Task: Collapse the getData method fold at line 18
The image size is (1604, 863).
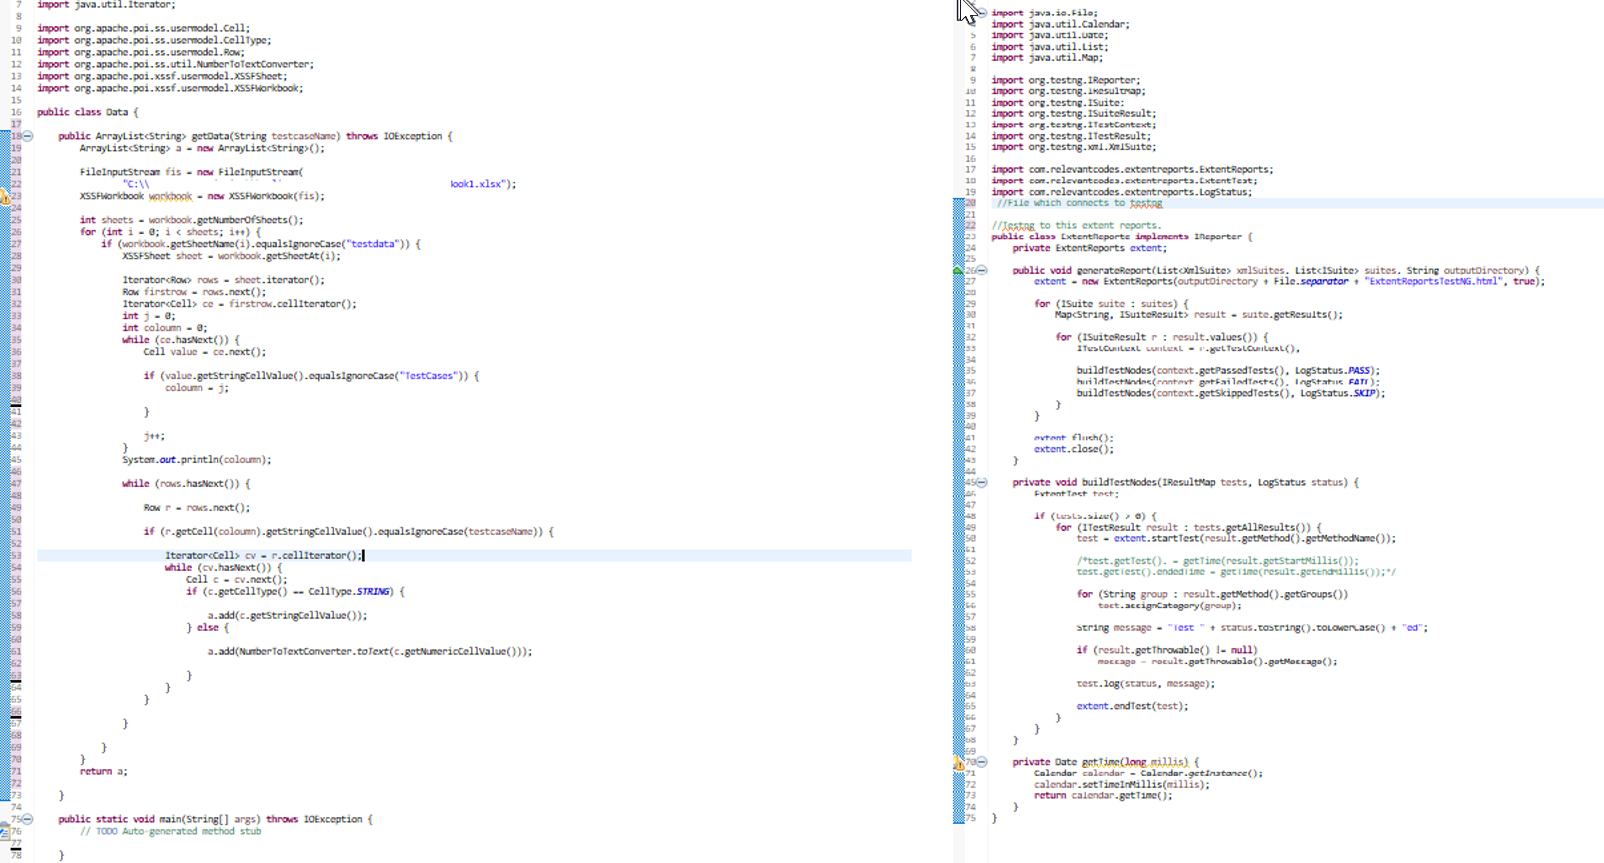Action: coord(28,136)
